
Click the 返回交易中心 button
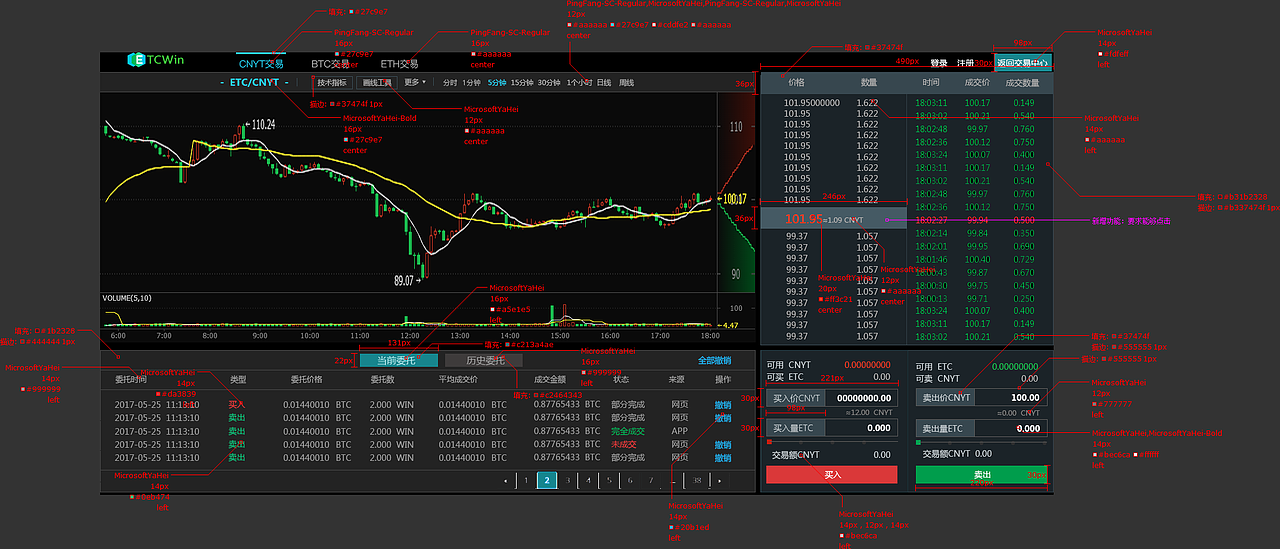pyautogui.click(x=1022, y=62)
